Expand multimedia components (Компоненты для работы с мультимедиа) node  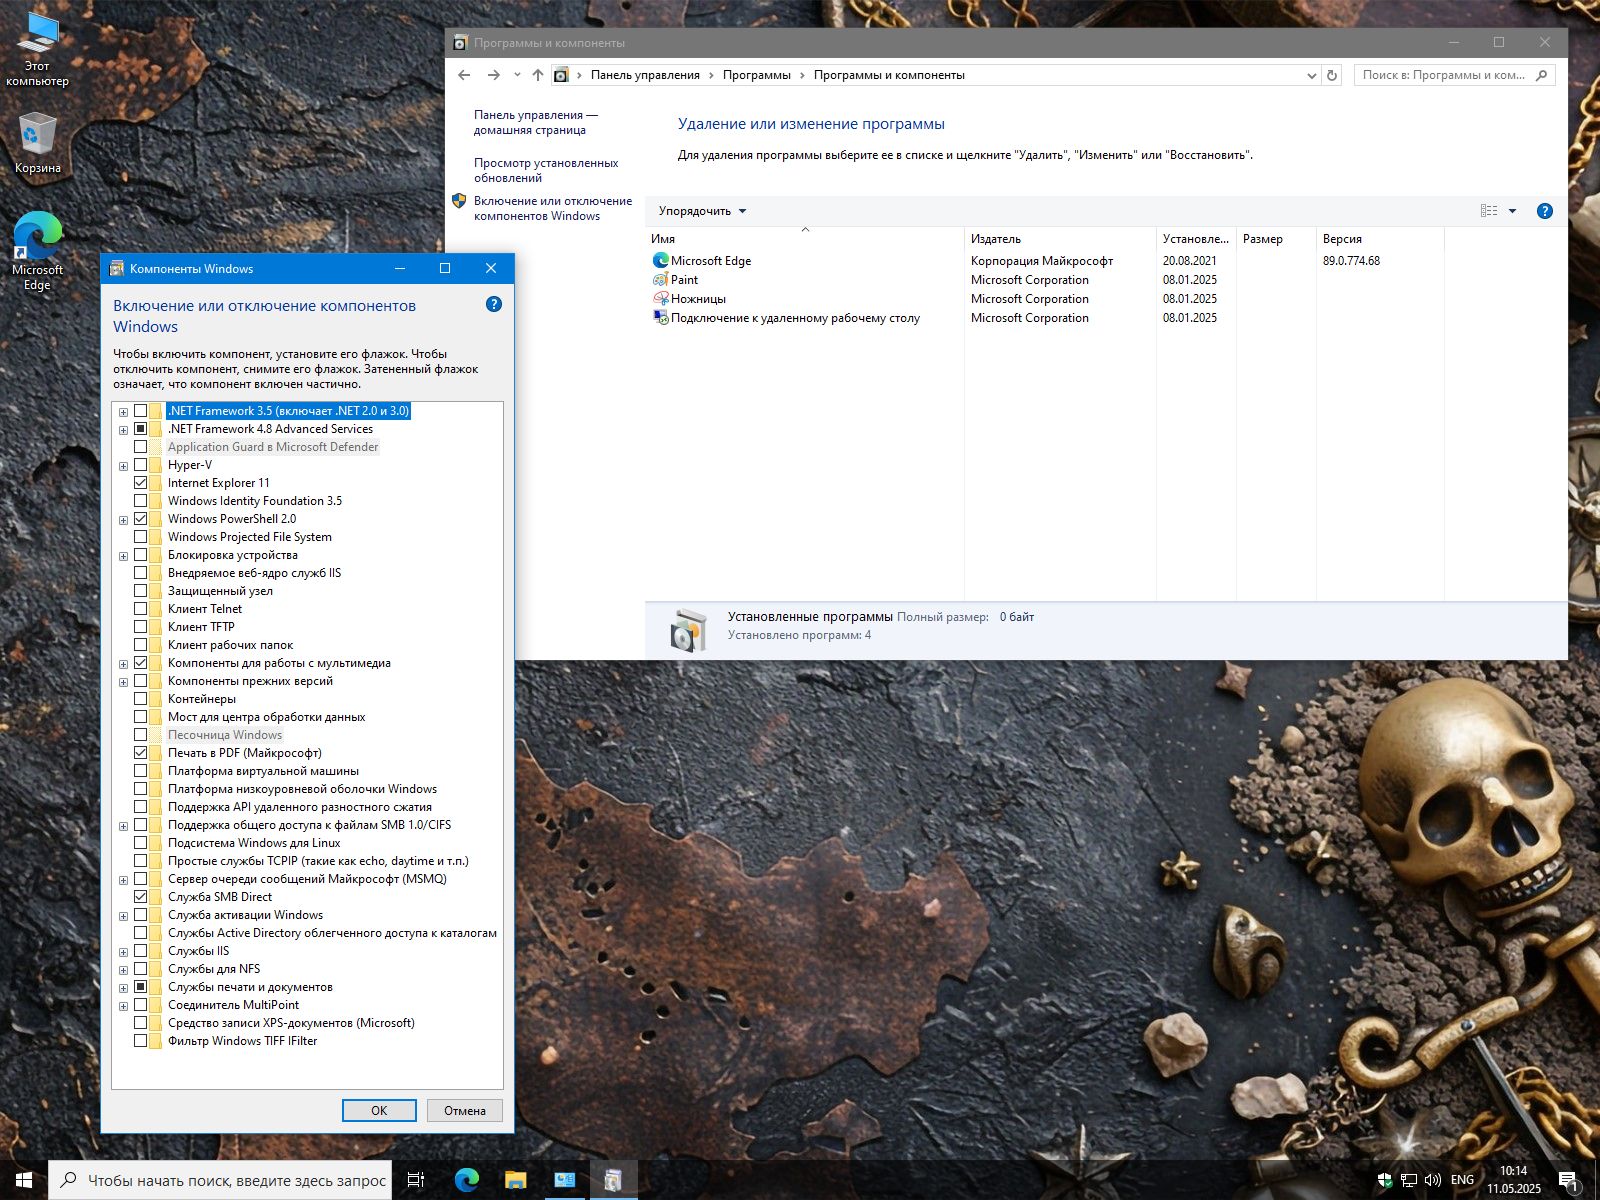click(x=124, y=664)
